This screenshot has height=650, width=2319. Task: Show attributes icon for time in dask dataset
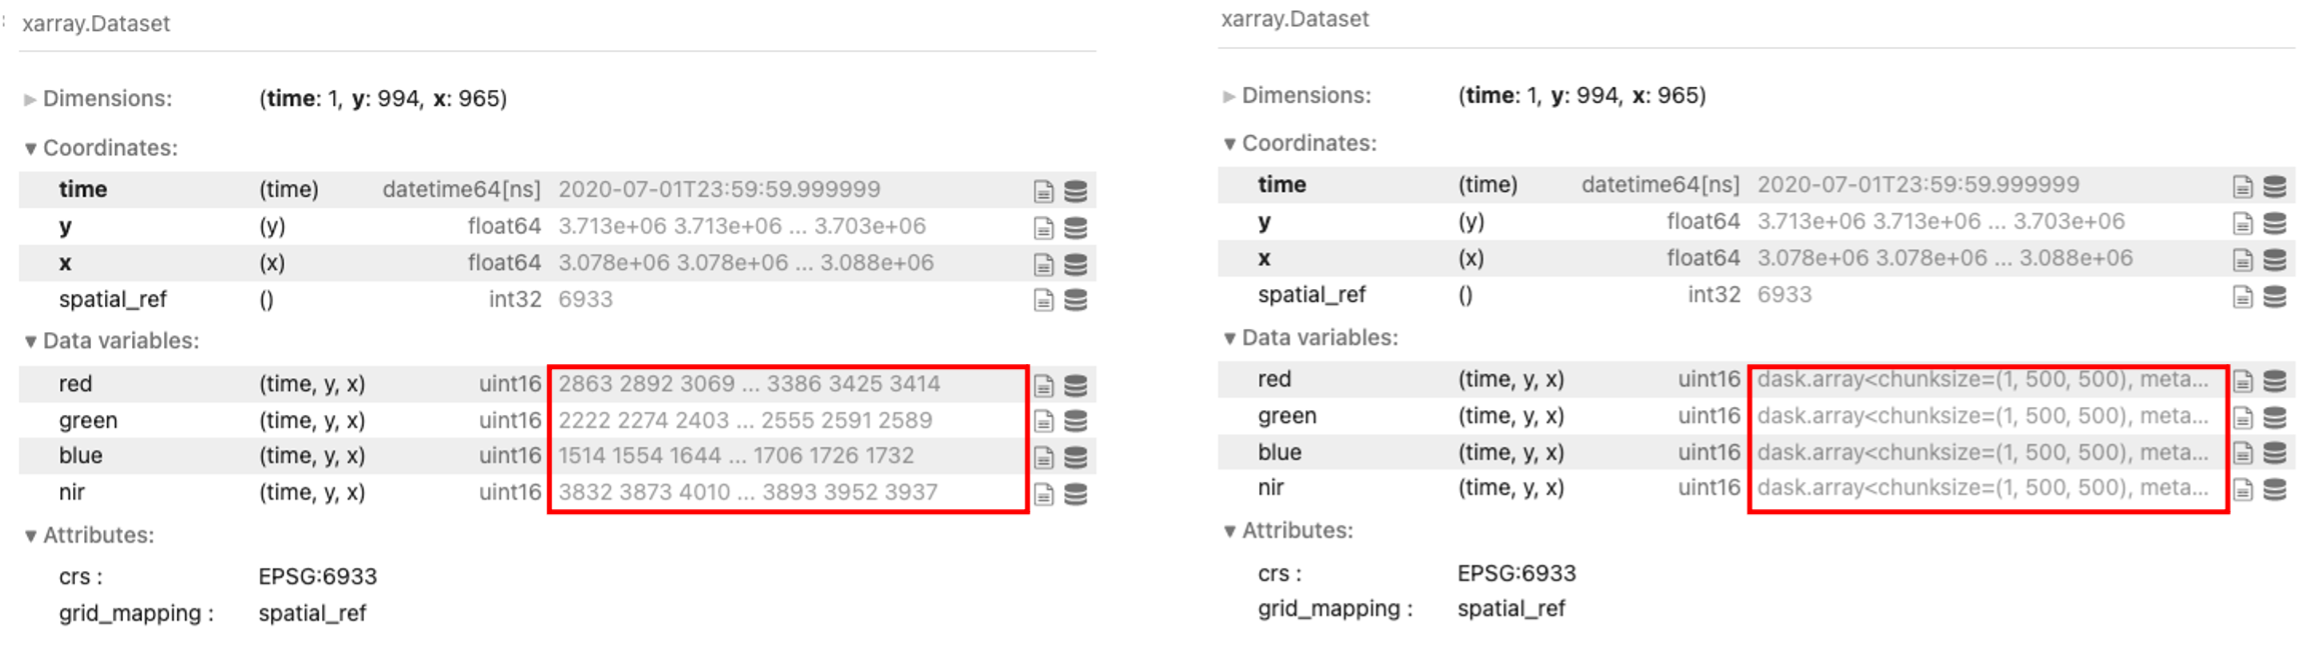pyautogui.click(x=2243, y=187)
